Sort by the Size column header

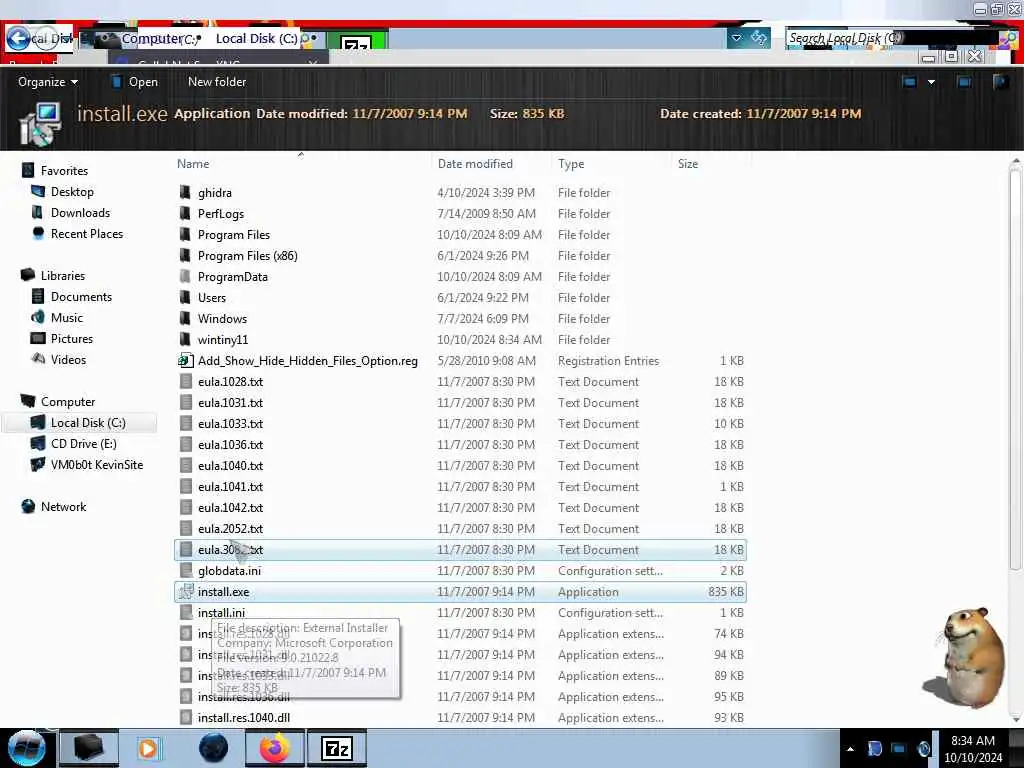[688, 164]
